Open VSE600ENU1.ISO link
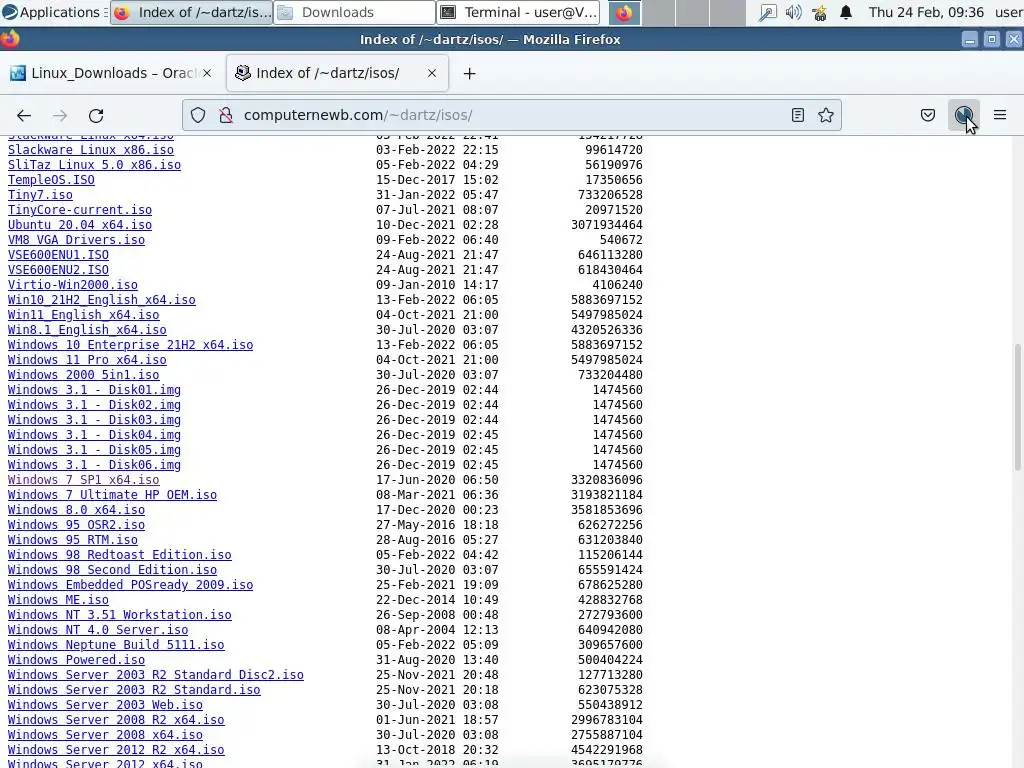1024x768 pixels. 58,255
